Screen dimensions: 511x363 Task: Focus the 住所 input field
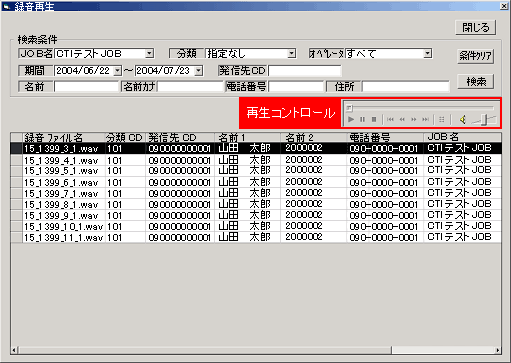(x=406, y=87)
